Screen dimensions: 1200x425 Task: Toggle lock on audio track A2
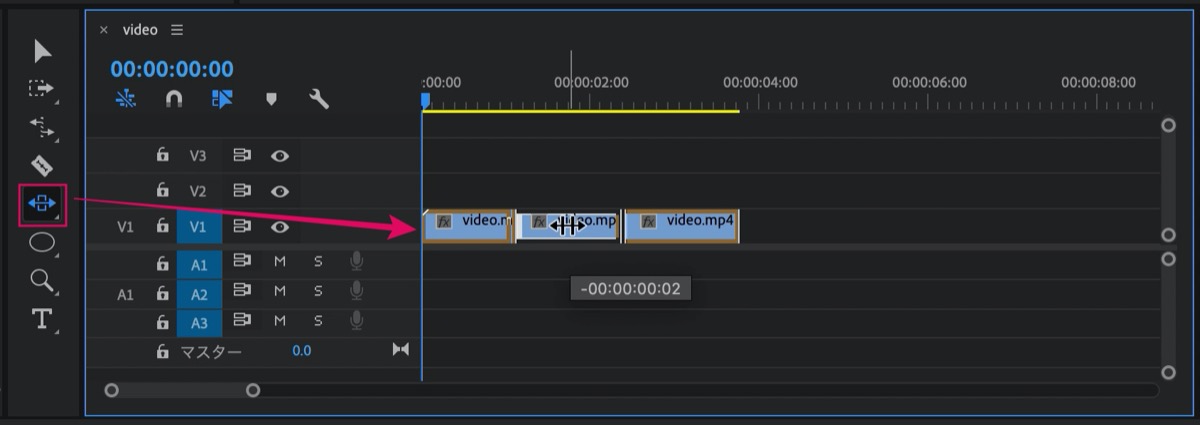coord(162,293)
